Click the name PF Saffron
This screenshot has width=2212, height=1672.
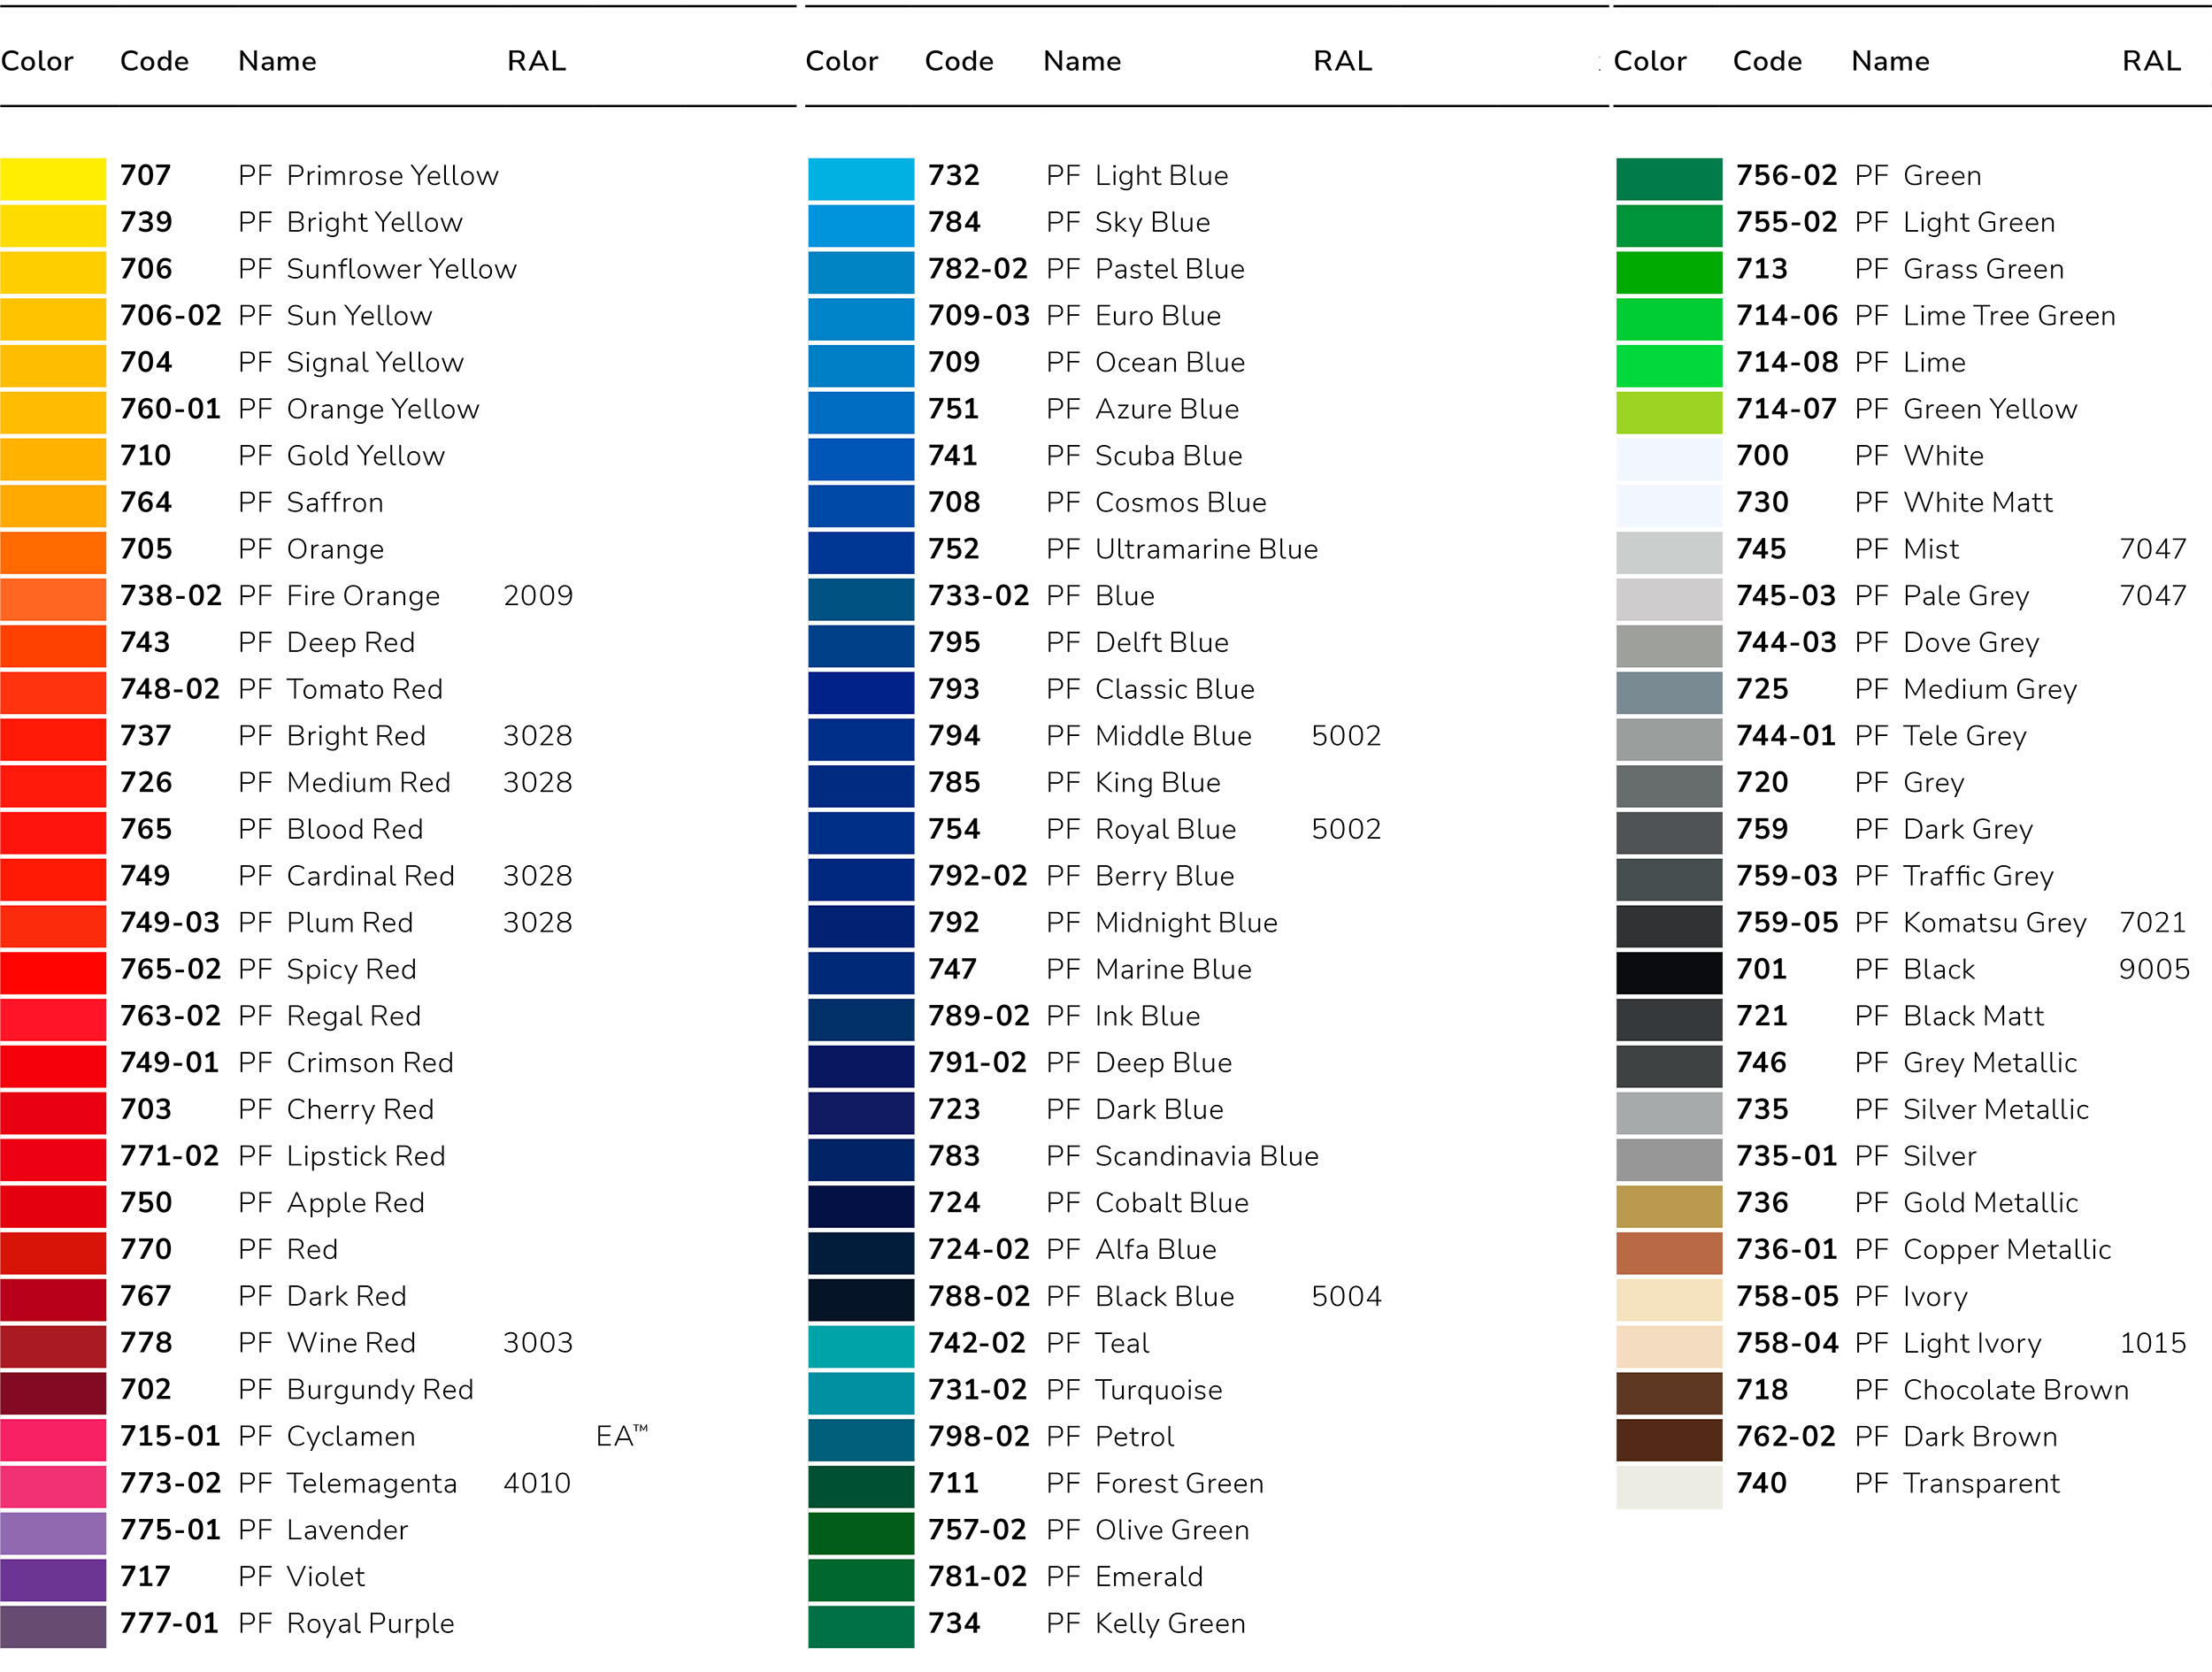click(311, 502)
